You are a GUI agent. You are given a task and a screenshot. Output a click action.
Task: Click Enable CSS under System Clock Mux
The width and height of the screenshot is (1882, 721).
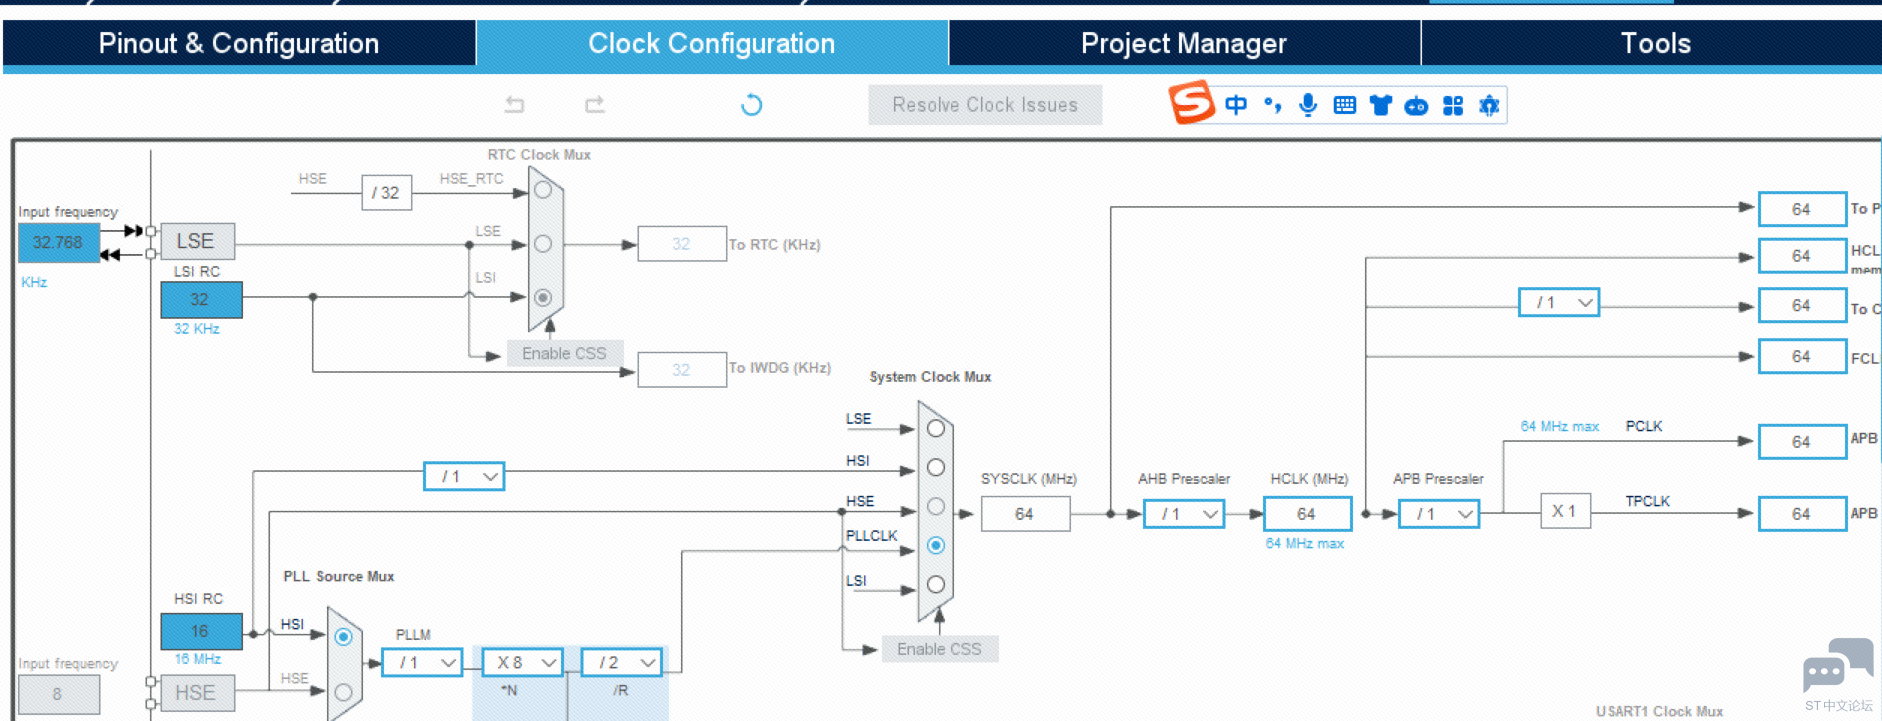coord(939,649)
